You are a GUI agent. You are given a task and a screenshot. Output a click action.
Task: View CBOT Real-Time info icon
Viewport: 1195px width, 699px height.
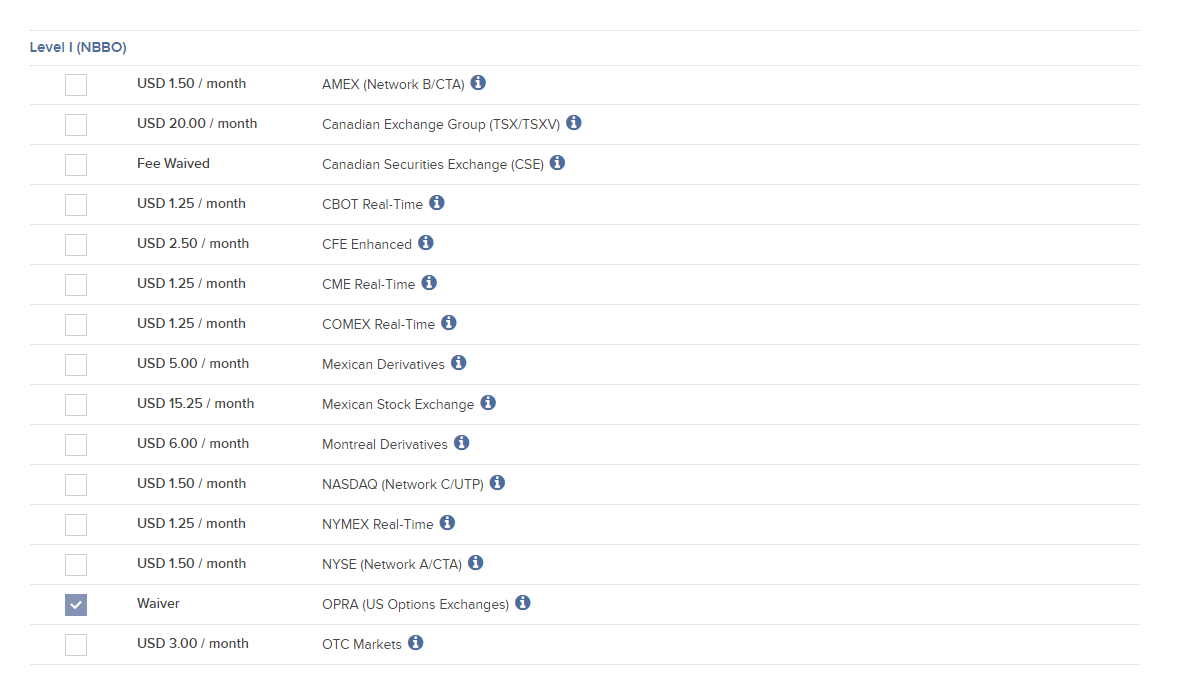(437, 203)
